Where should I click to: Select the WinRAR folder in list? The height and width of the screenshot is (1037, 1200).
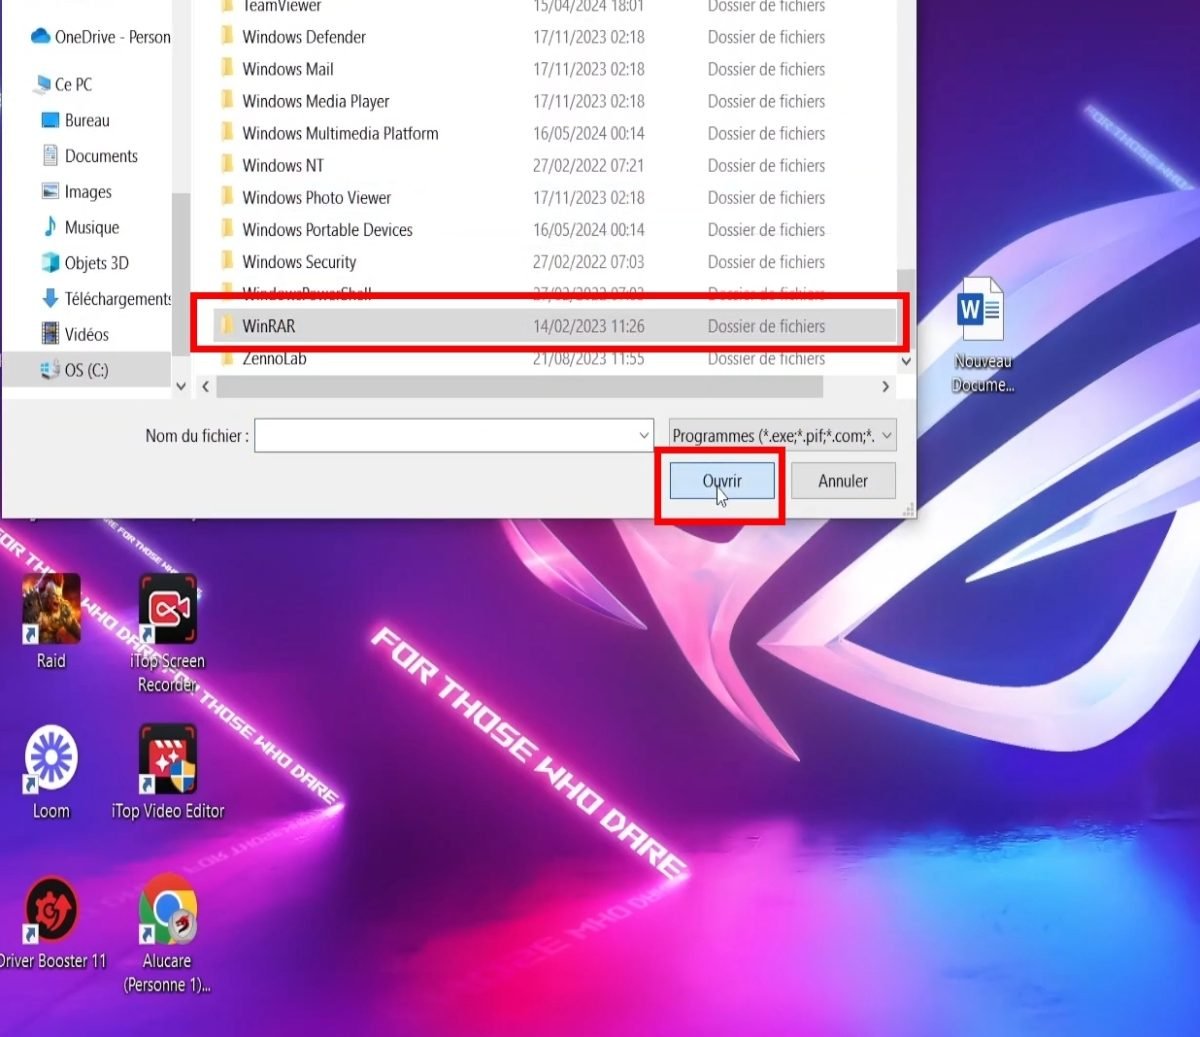269,326
